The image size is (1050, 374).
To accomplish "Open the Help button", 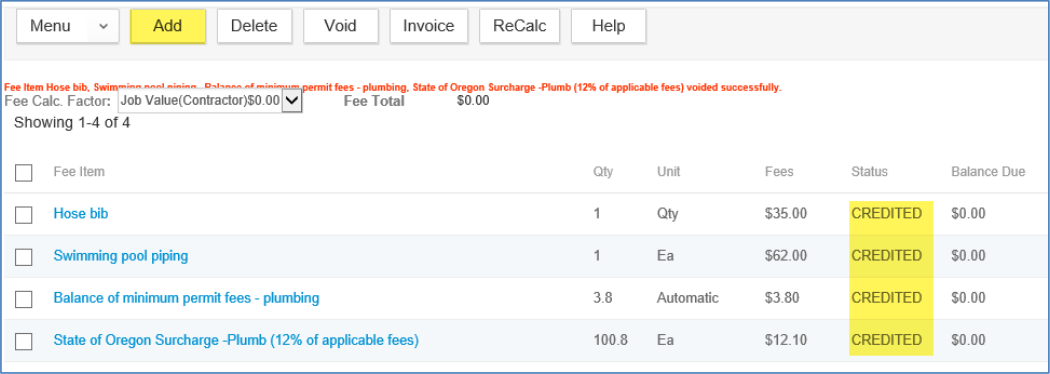I will 608,26.
